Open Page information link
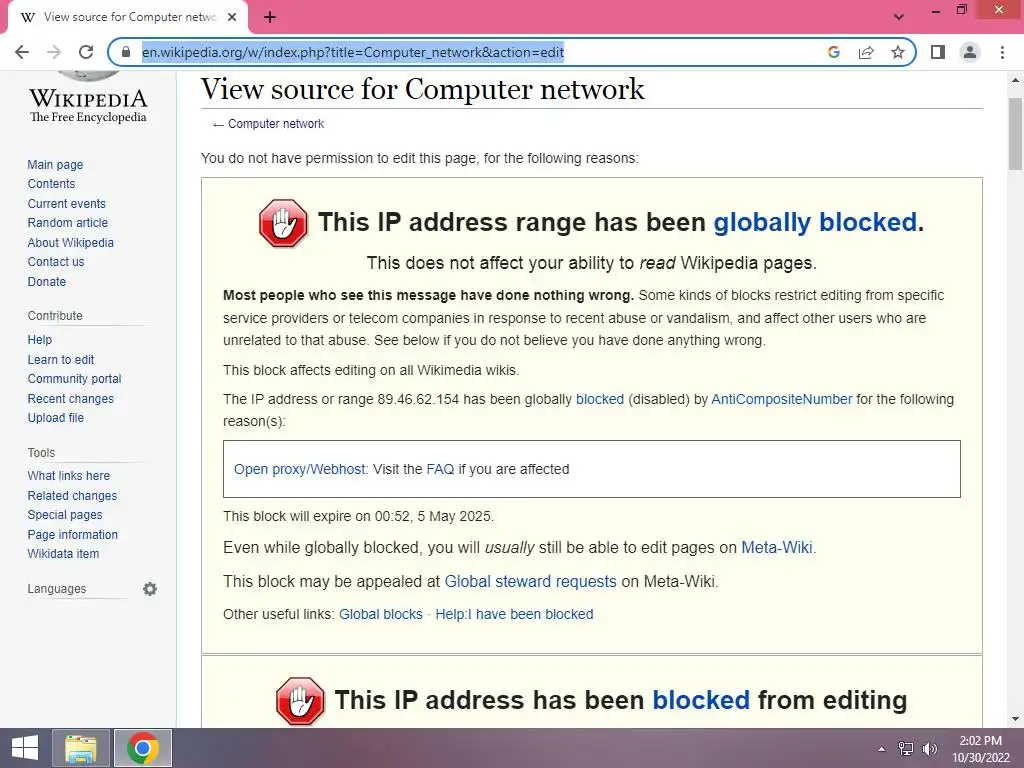The height and width of the screenshot is (768, 1024). pos(73,534)
